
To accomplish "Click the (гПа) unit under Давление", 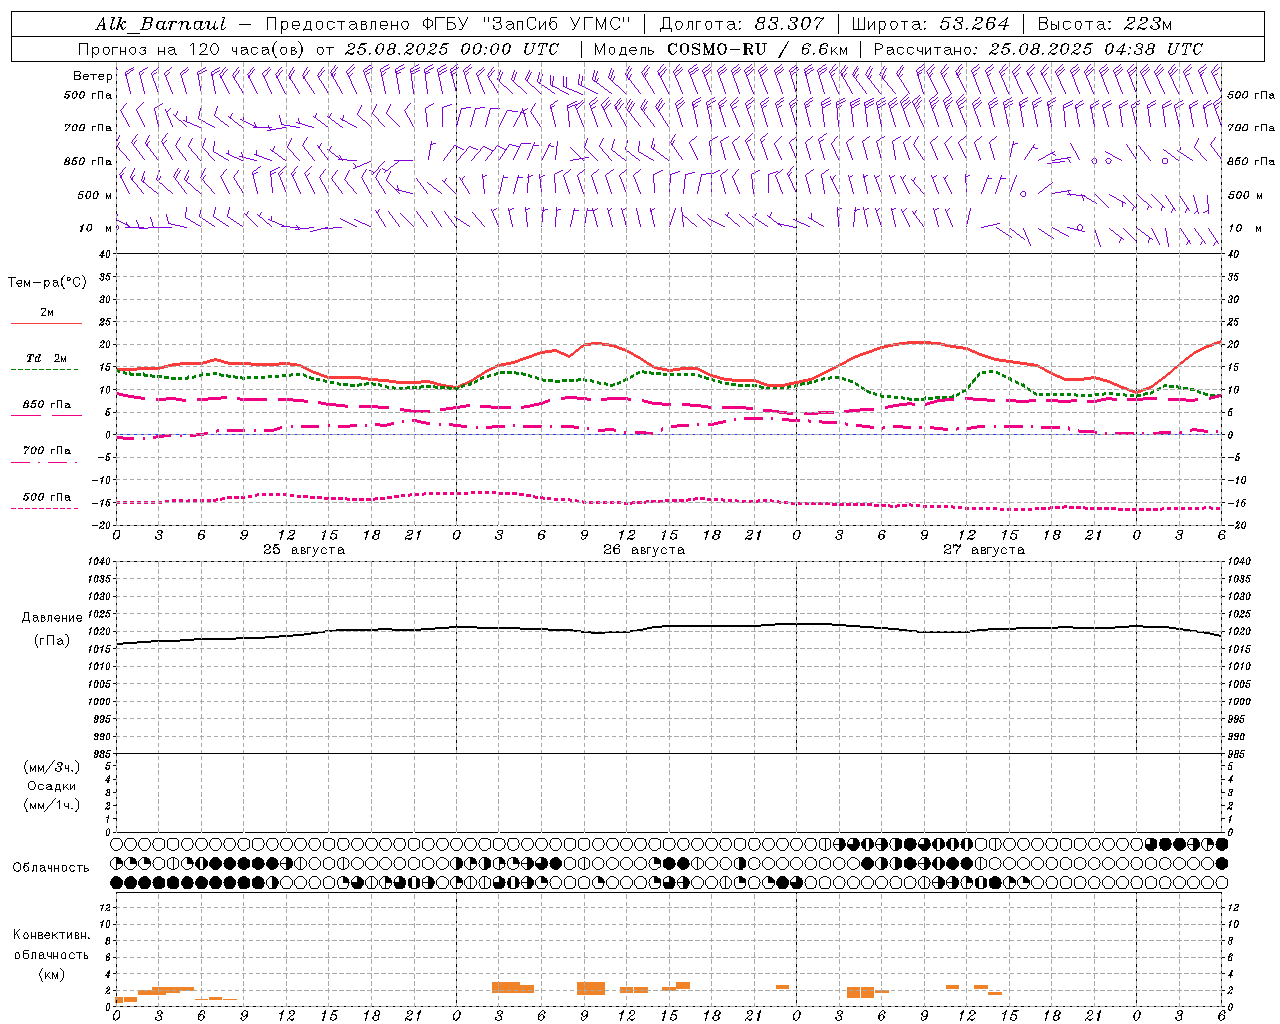I will [52, 640].
